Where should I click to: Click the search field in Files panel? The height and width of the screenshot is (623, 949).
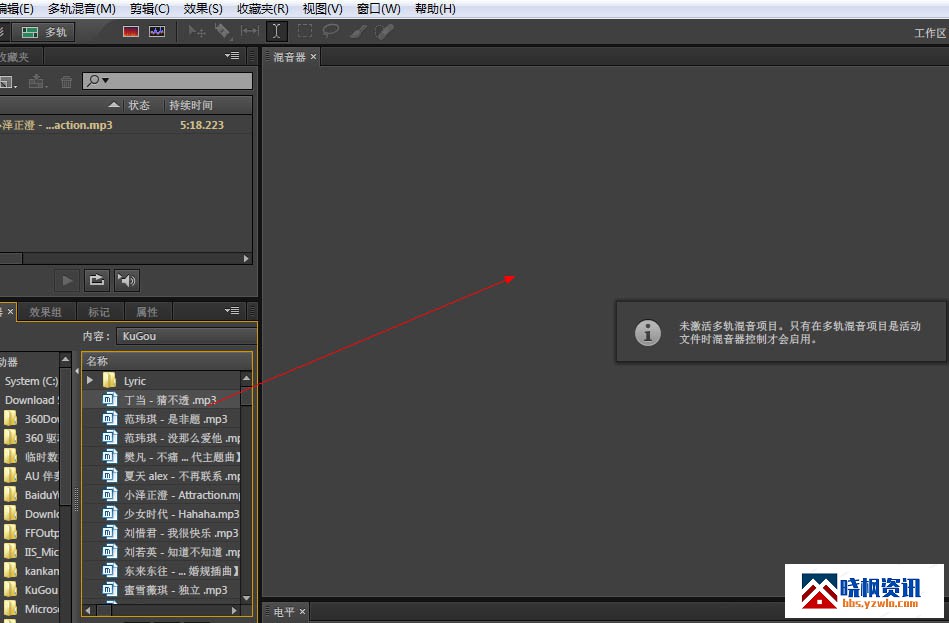coord(168,81)
